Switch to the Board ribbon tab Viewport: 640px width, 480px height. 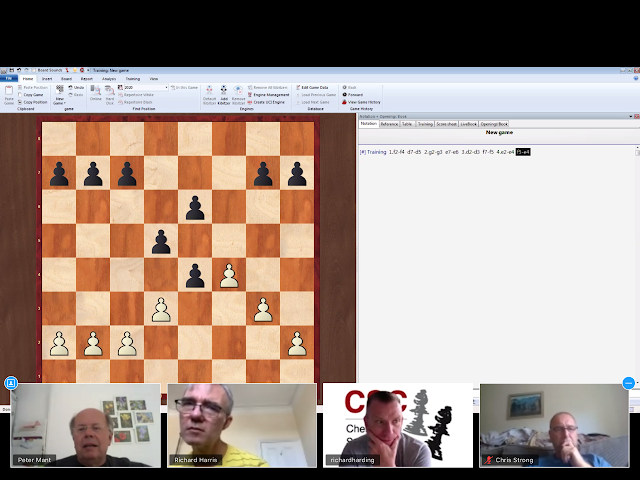[x=66, y=79]
